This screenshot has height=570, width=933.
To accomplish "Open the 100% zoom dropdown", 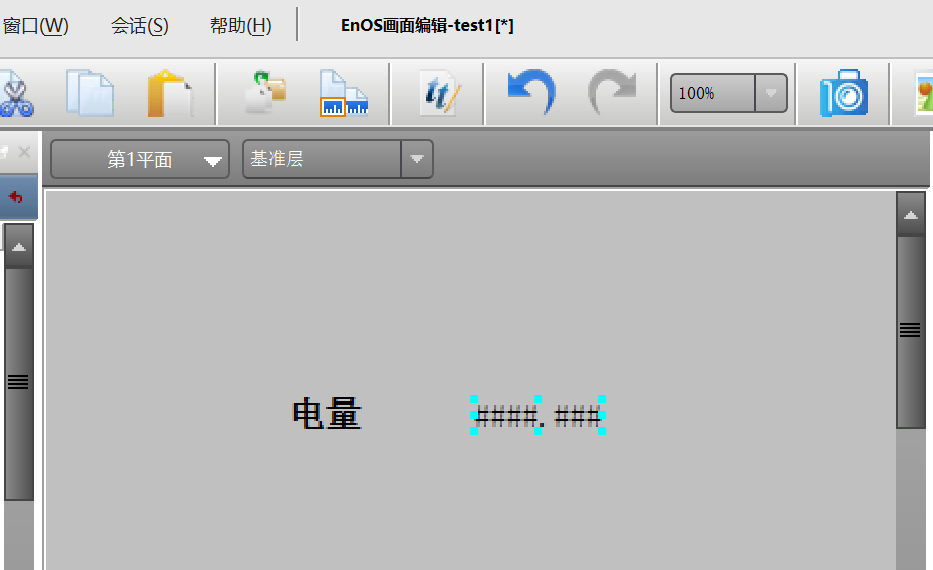I will click(770, 93).
